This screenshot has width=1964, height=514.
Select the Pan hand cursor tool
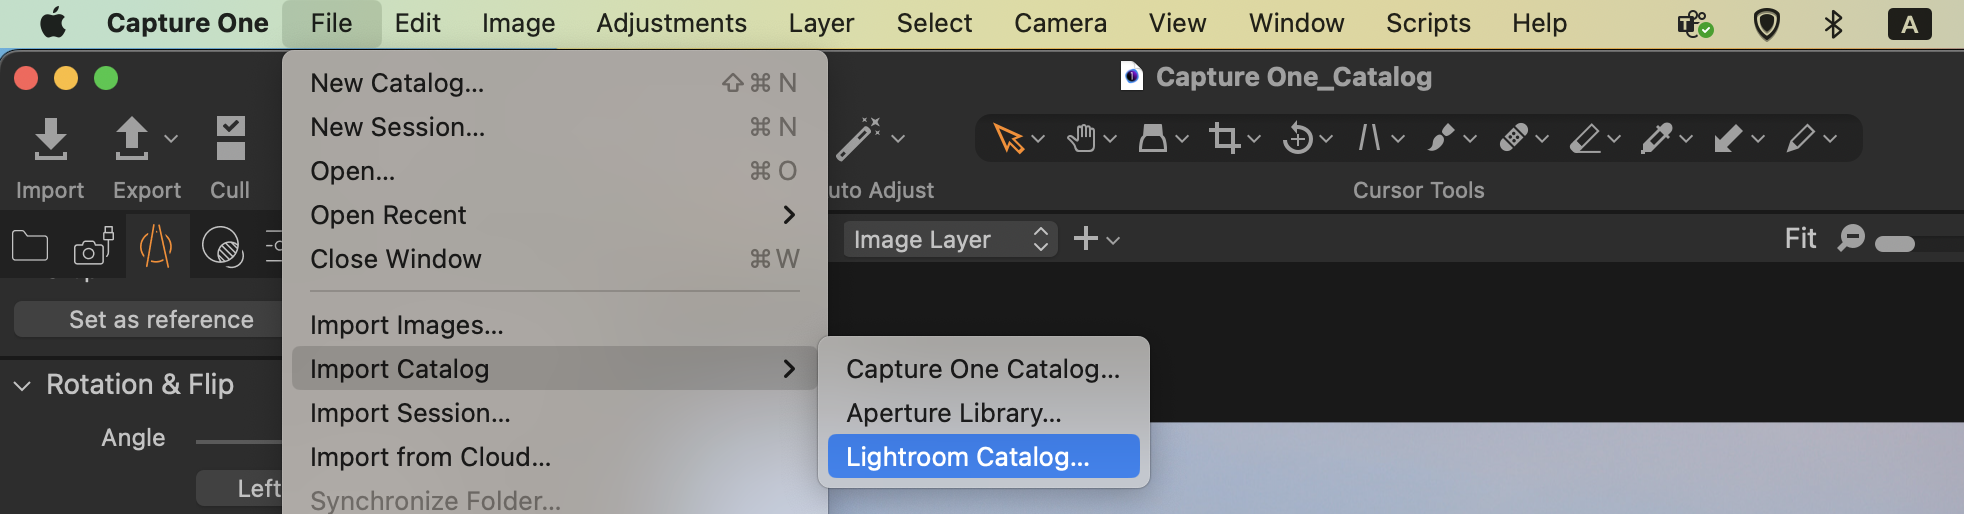click(1081, 138)
